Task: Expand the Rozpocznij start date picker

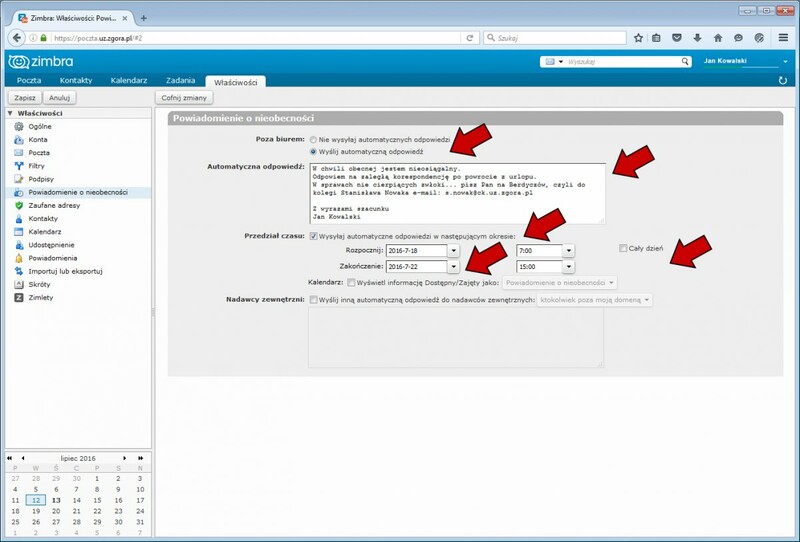Action: pyautogui.click(x=453, y=251)
